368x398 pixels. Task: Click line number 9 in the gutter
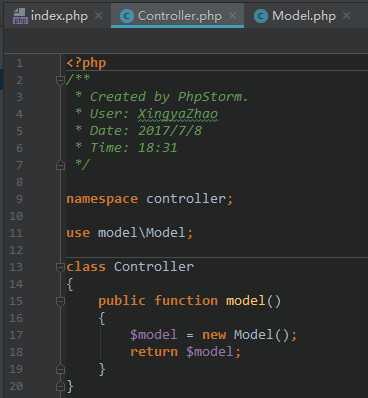[x=19, y=199]
